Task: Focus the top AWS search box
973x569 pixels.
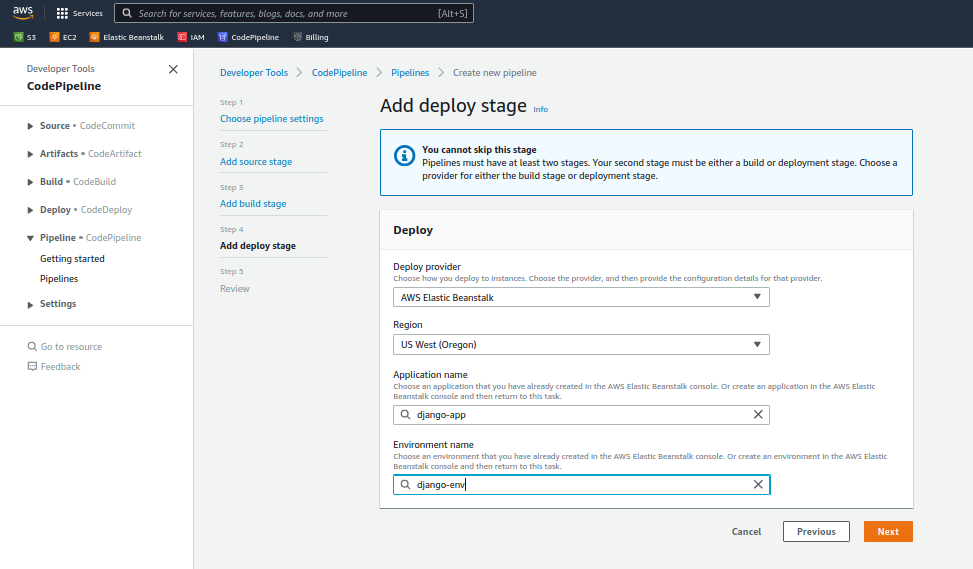Action: tap(294, 13)
